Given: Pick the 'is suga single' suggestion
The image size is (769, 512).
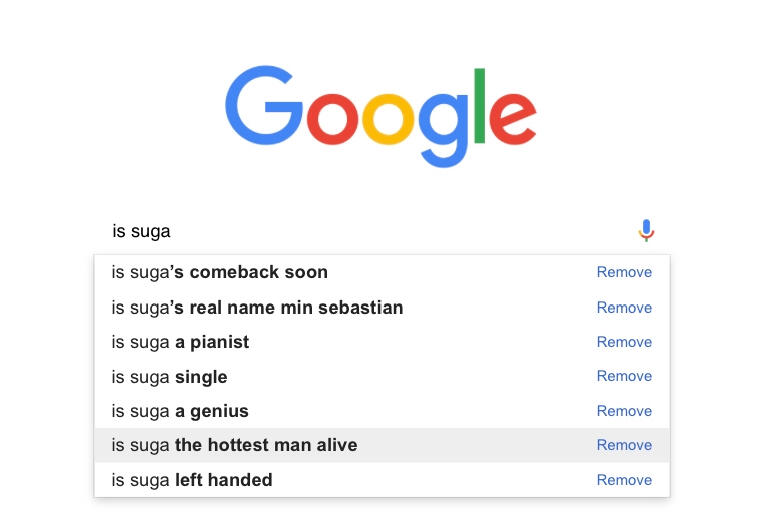Looking at the screenshot, I should coord(170,377).
